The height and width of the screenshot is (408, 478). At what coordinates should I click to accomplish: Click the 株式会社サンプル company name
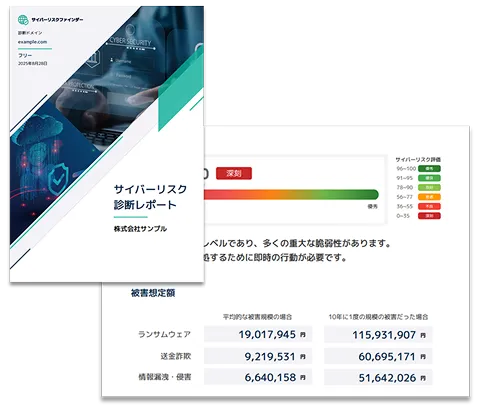pyautogui.click(x=140, y=229)
